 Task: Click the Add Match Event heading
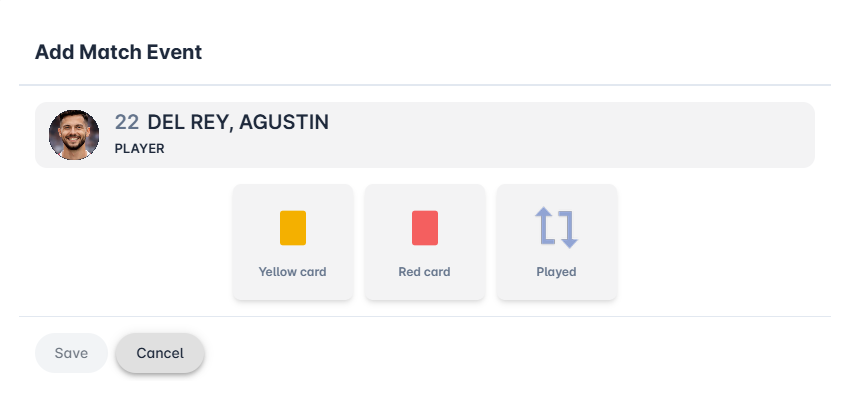[x=118, y=52]
